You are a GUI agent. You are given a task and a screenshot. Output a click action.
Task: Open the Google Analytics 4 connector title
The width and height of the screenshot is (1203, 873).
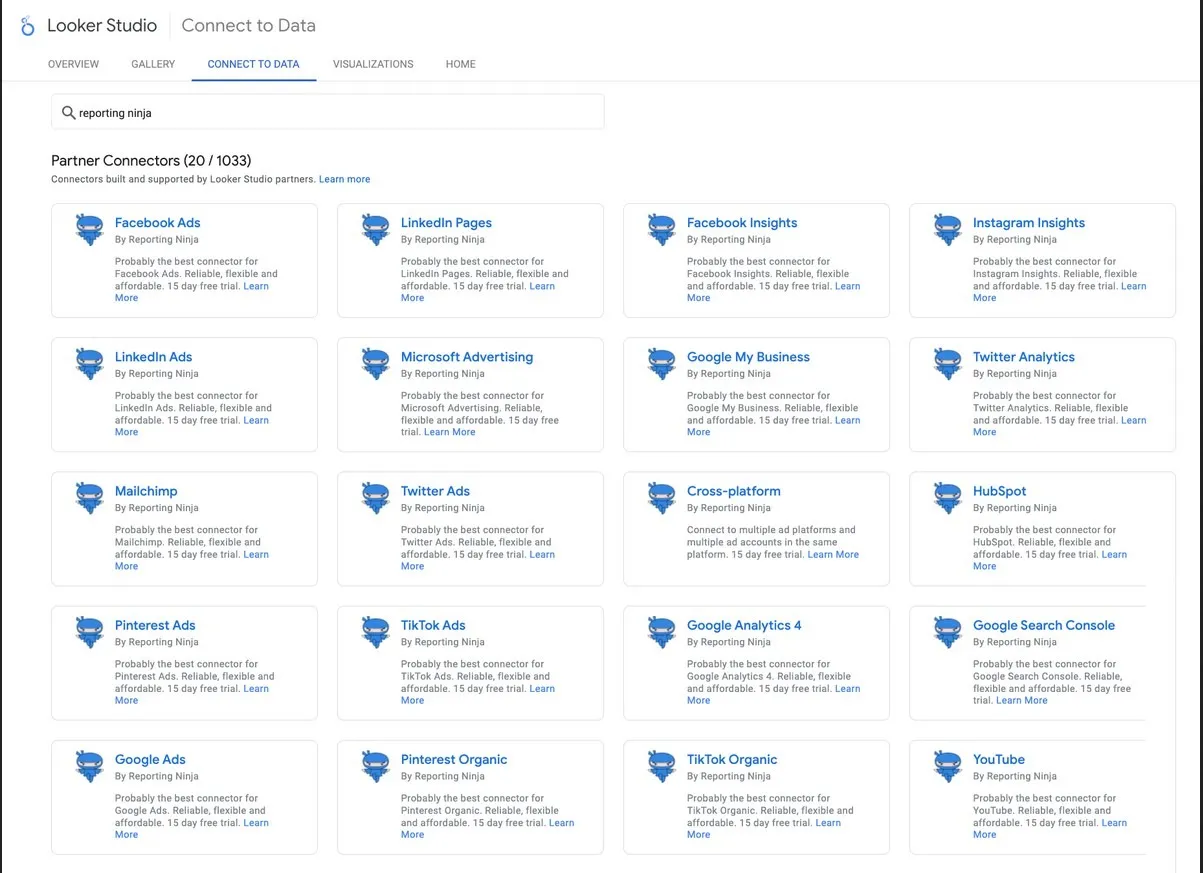pos(744,625)
